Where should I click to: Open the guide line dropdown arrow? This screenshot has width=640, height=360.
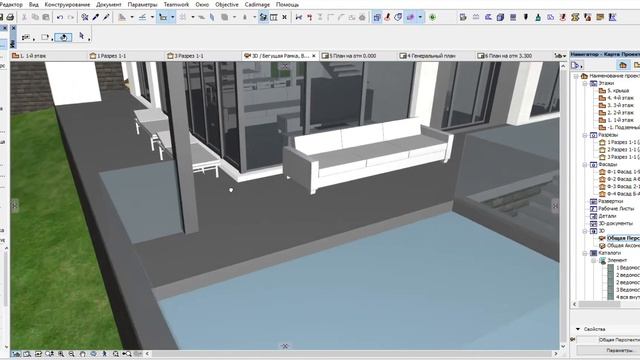pos(152,17)
